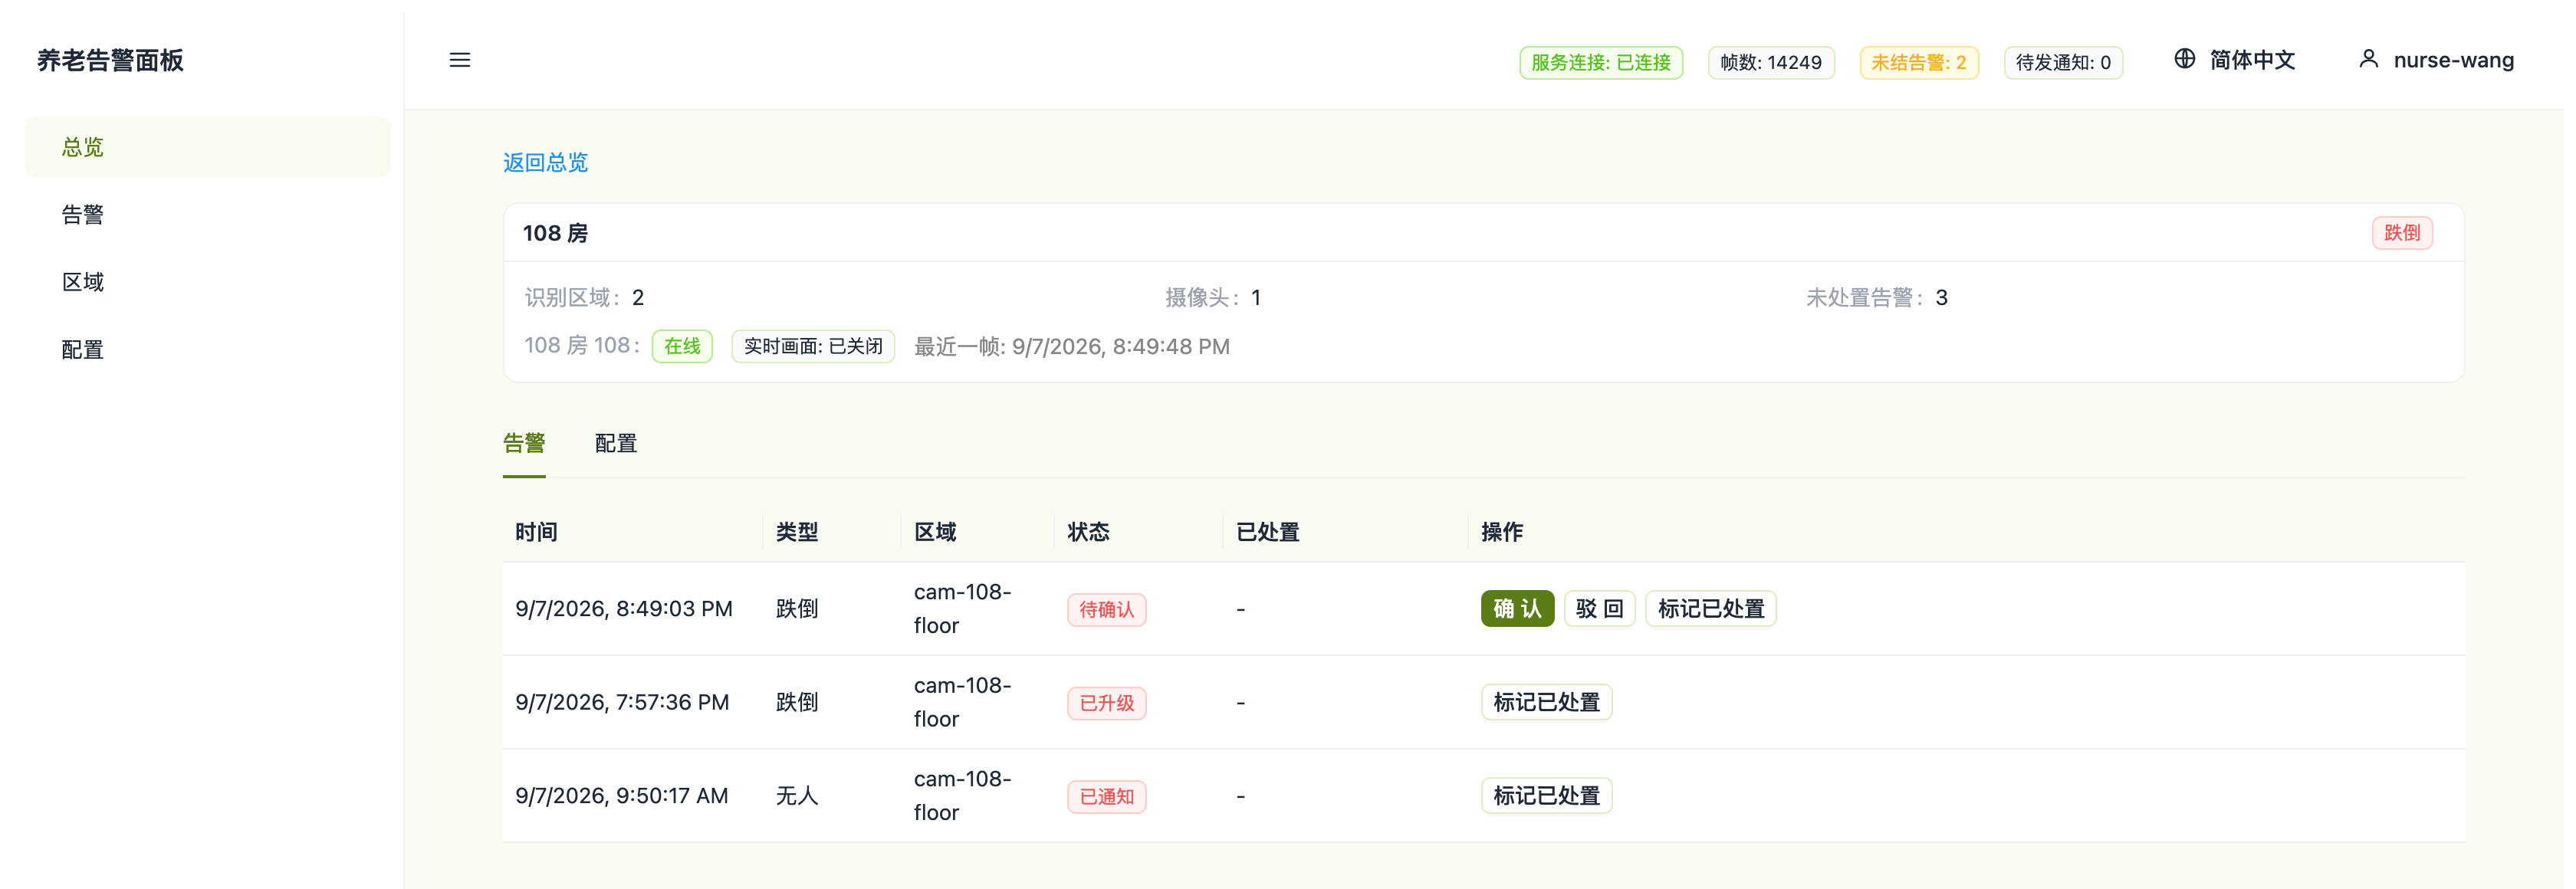Click the 待发通知: 0 badge

[x=2062, y=62]
